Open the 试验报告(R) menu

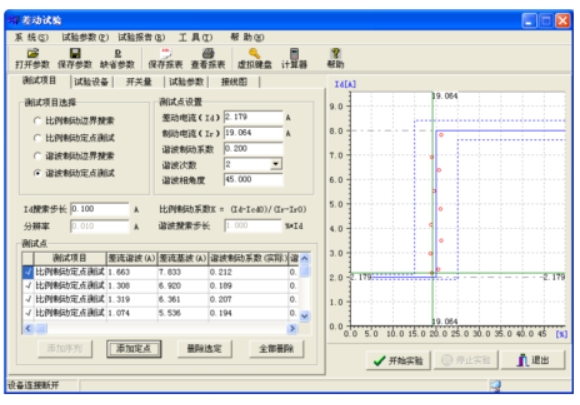pos(141,37)
